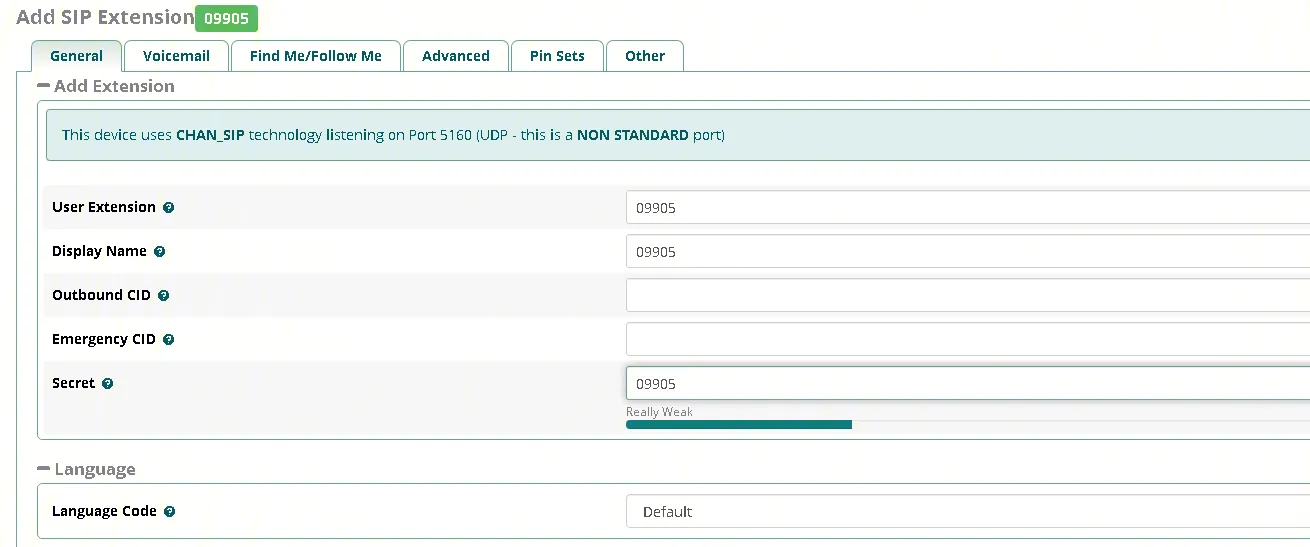The height and width of the screenshot is (547, 1310).
Task: Click help icon beside Emergency CID
Action: coord(168,340)
